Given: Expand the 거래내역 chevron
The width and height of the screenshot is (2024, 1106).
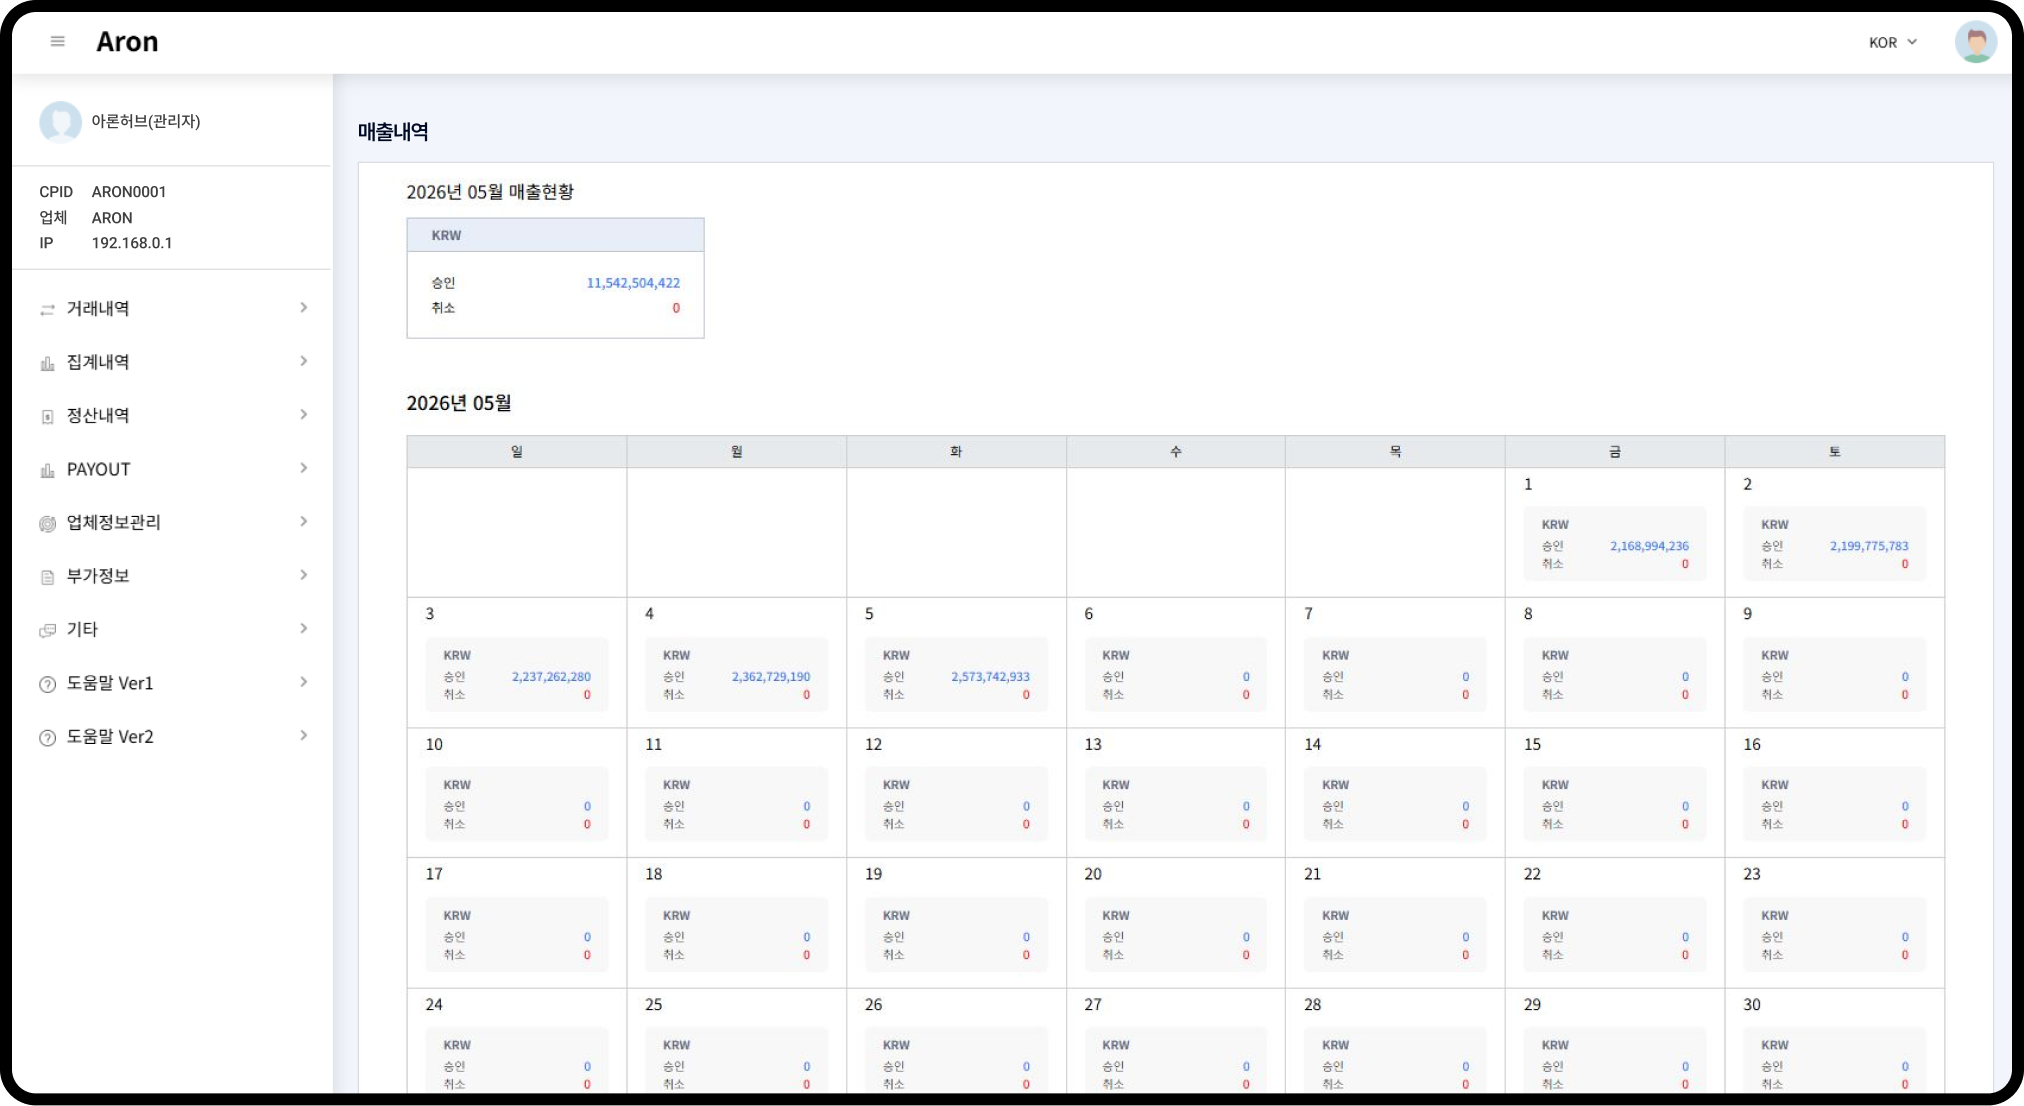Looking at the screenshot, I should [x=304, y=308].
